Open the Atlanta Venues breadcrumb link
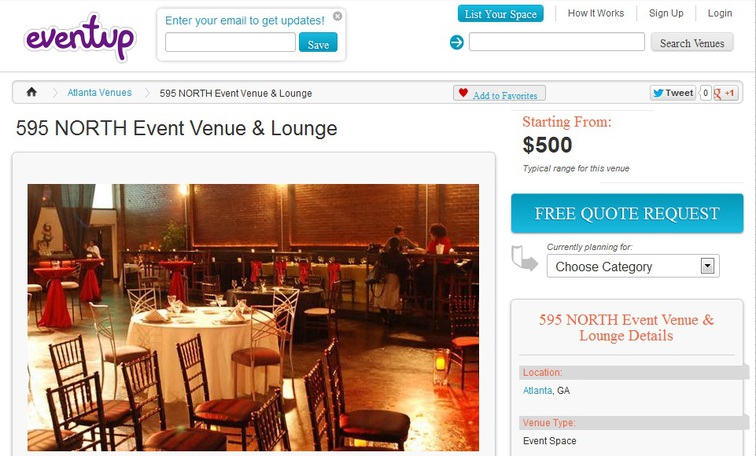The width and height of the screenshot is (756, 456). pos(99,93)
